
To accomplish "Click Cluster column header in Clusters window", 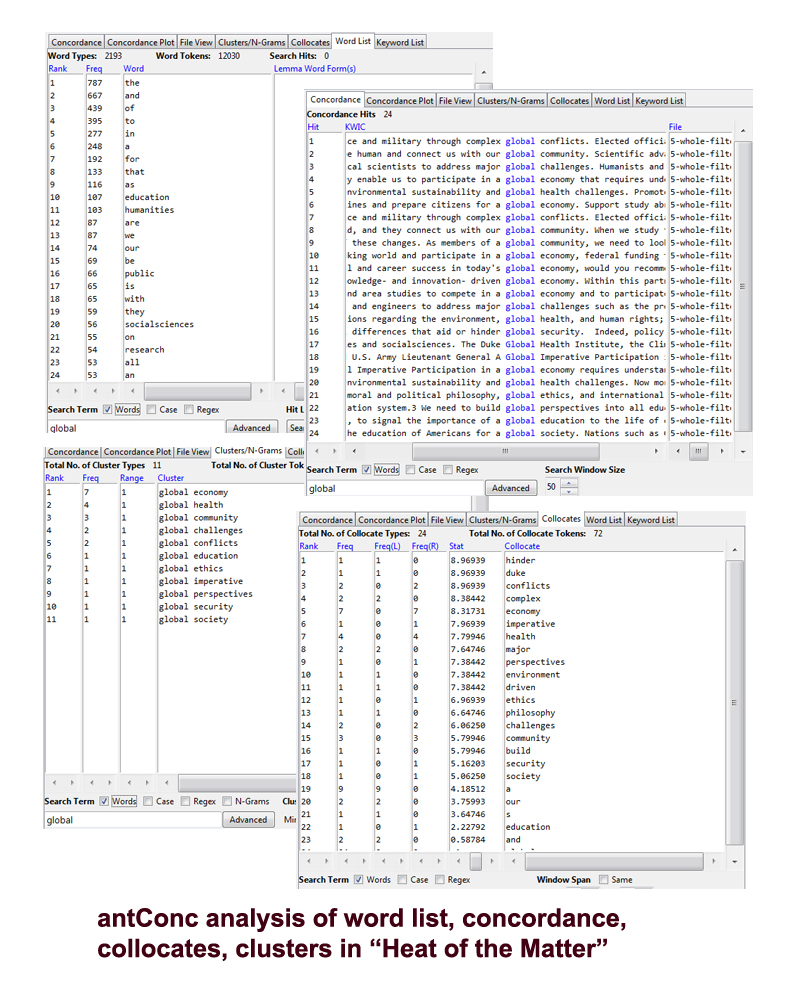I will [170, 478].
